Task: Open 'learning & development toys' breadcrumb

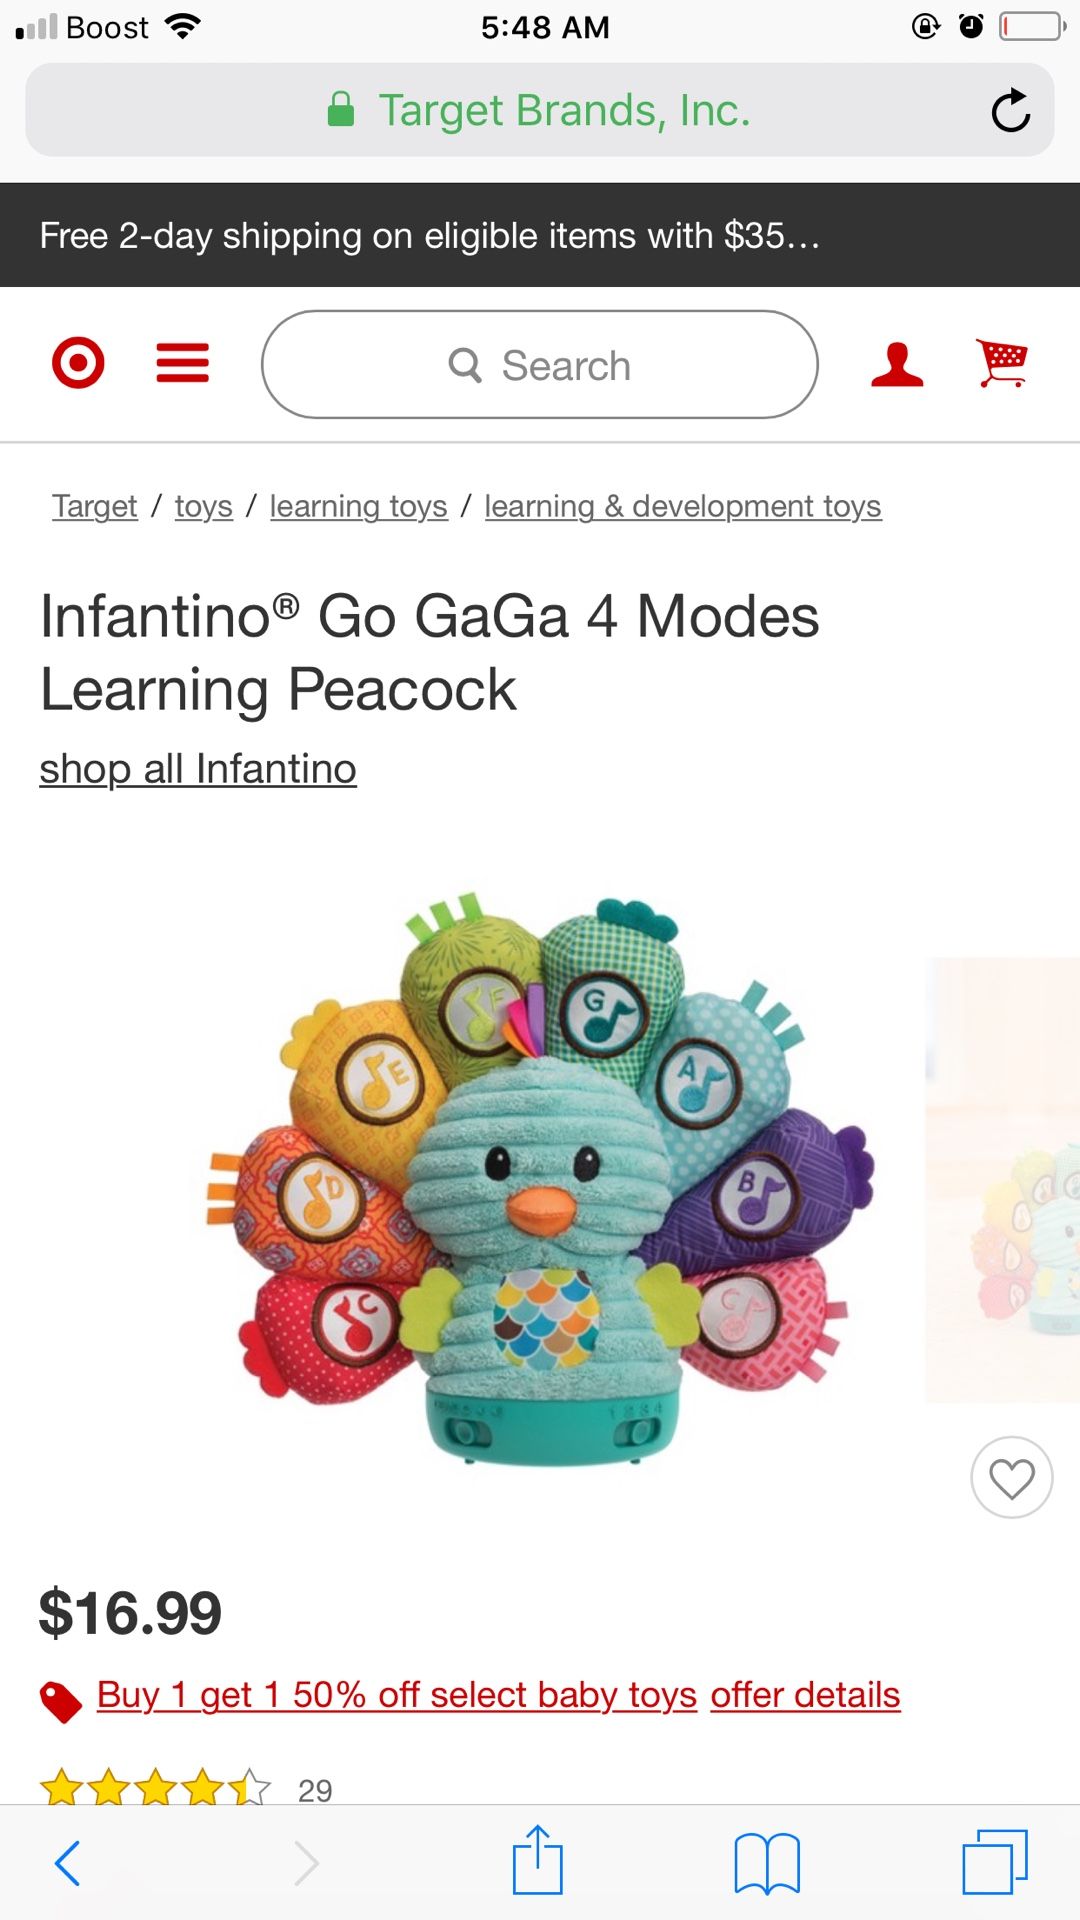Action: tap(683, 506)
